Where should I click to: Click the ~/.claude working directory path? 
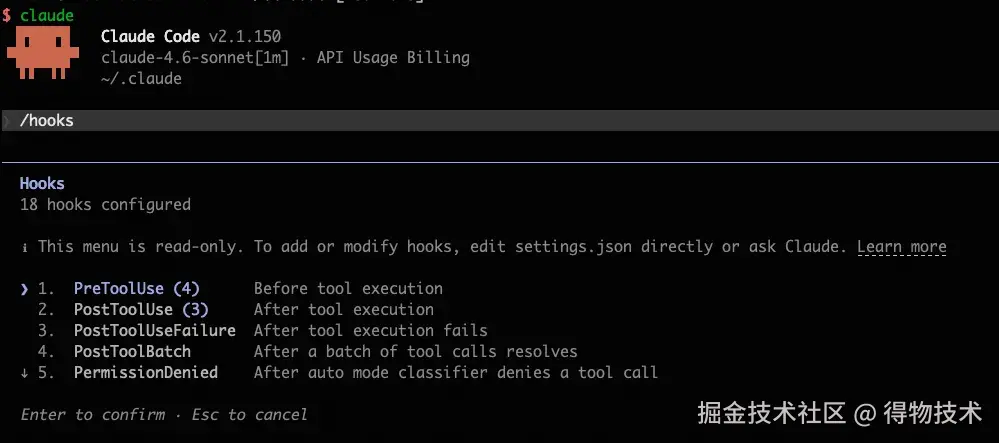(x=141, y=79)
